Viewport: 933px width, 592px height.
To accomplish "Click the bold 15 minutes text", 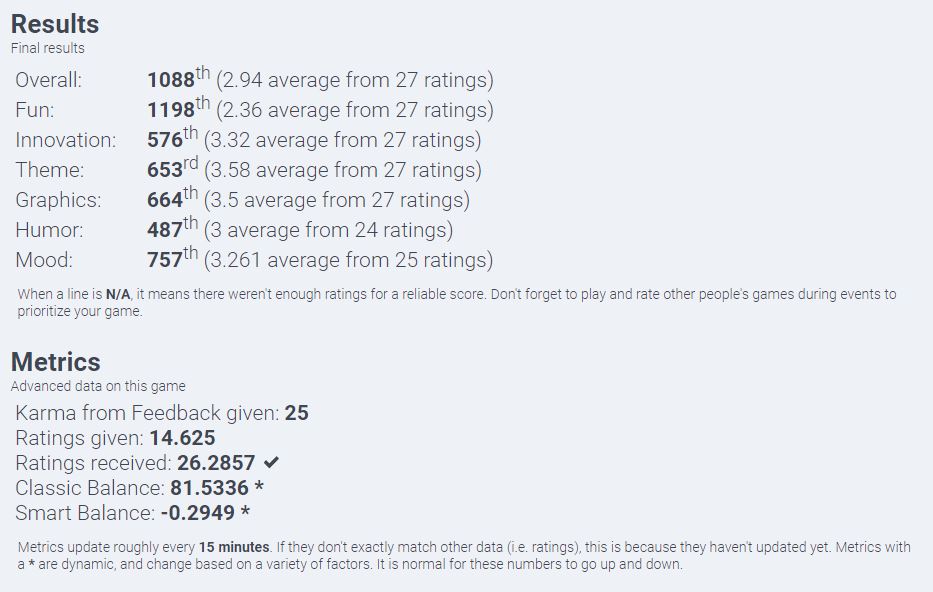I will click(x=234, y=547).
